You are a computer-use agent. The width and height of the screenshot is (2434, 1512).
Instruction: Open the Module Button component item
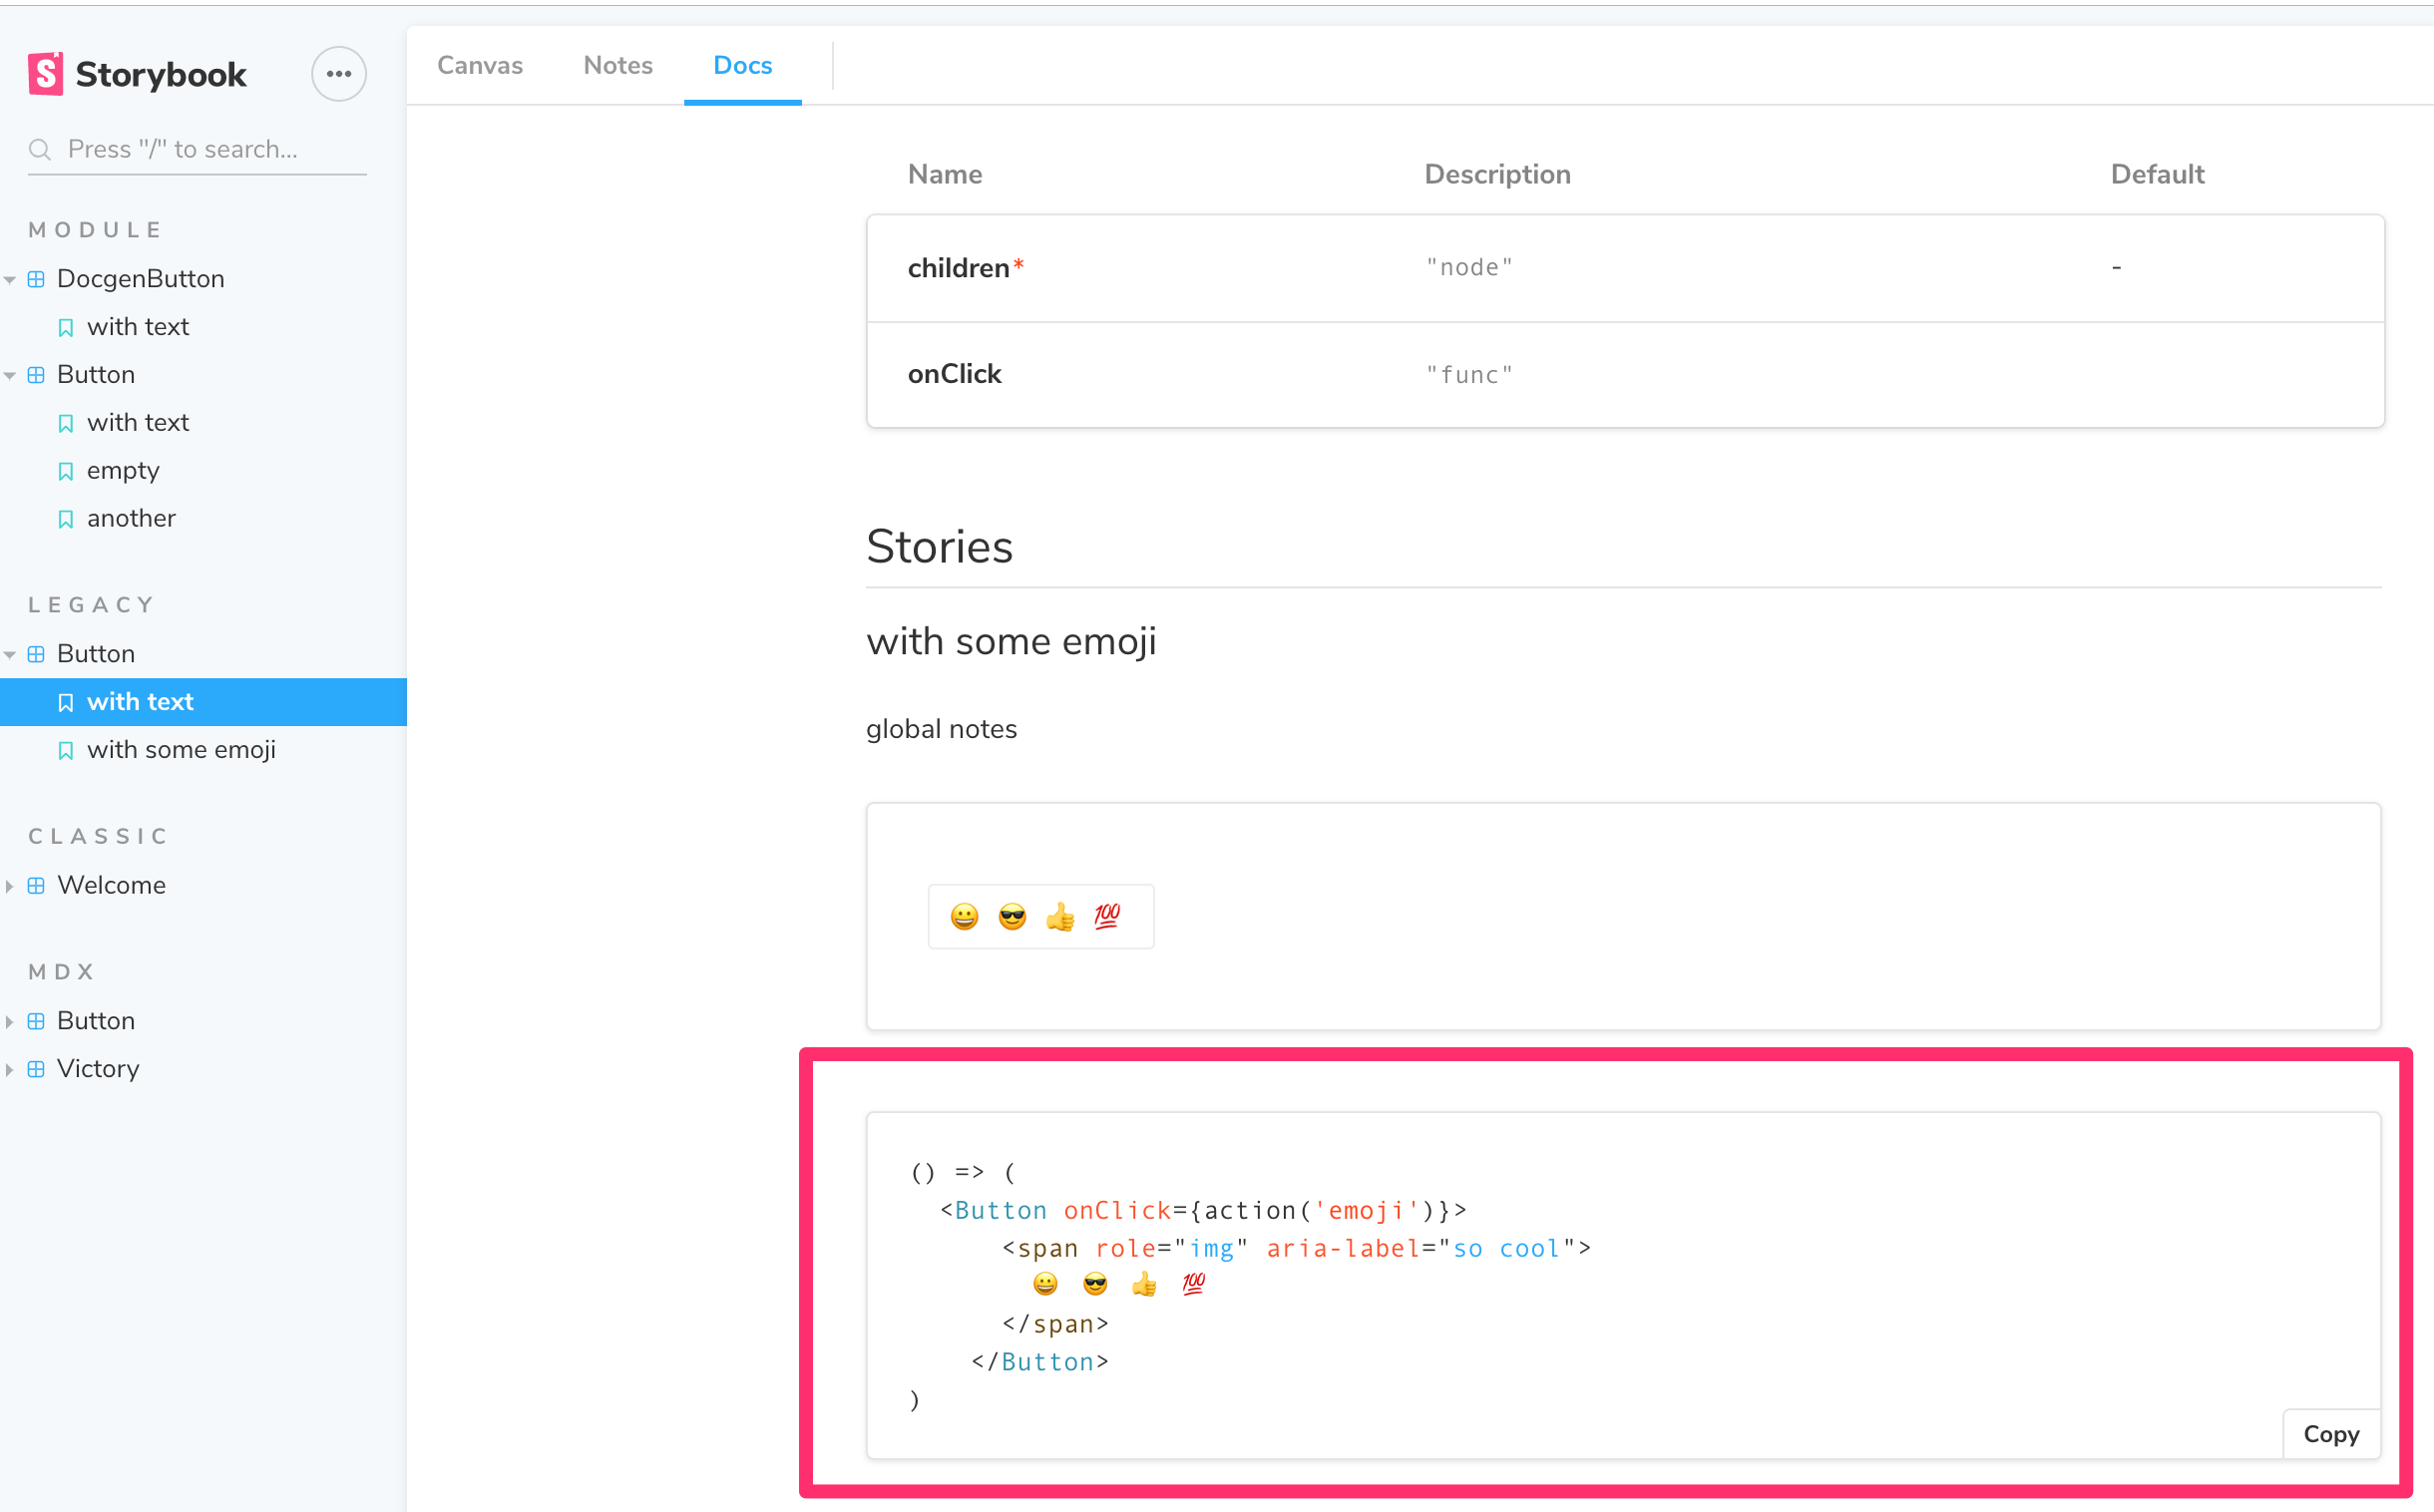pos(96,375)
